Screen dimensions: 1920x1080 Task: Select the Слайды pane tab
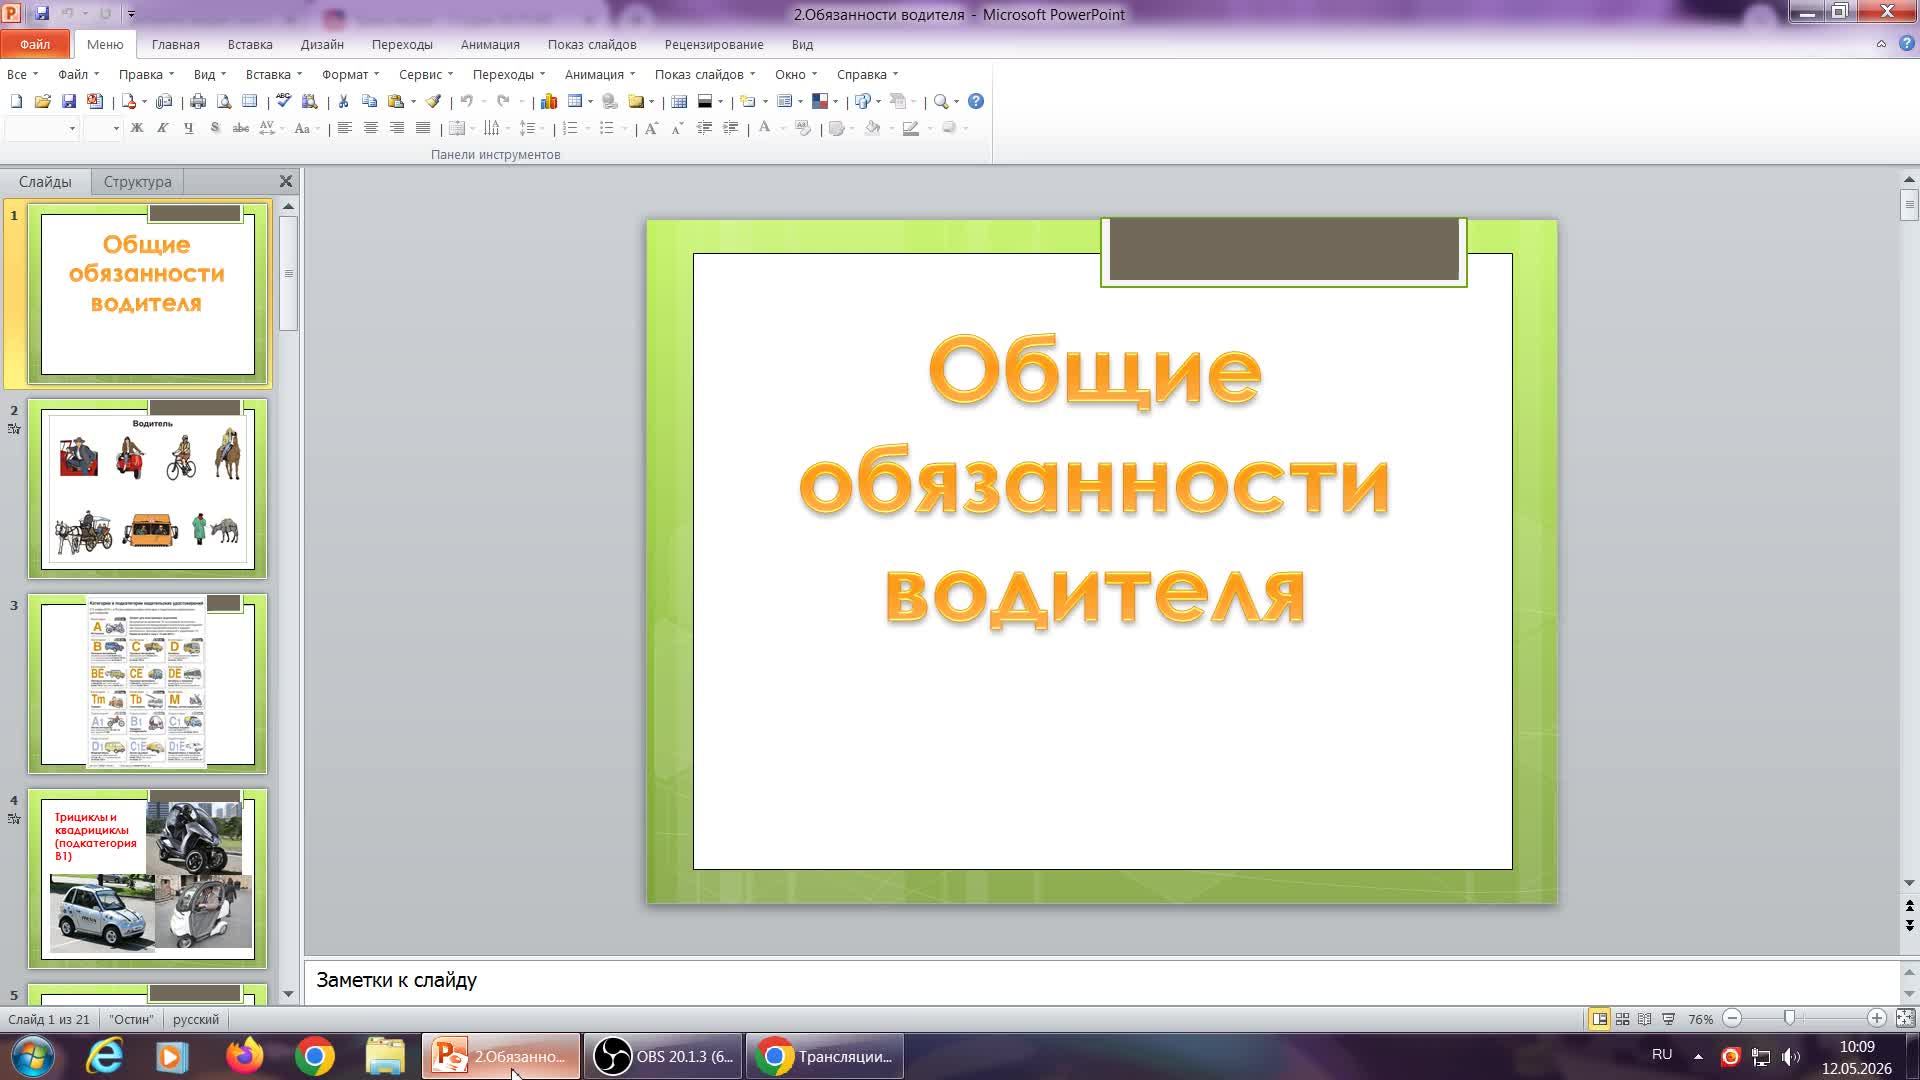pos(45,182)
